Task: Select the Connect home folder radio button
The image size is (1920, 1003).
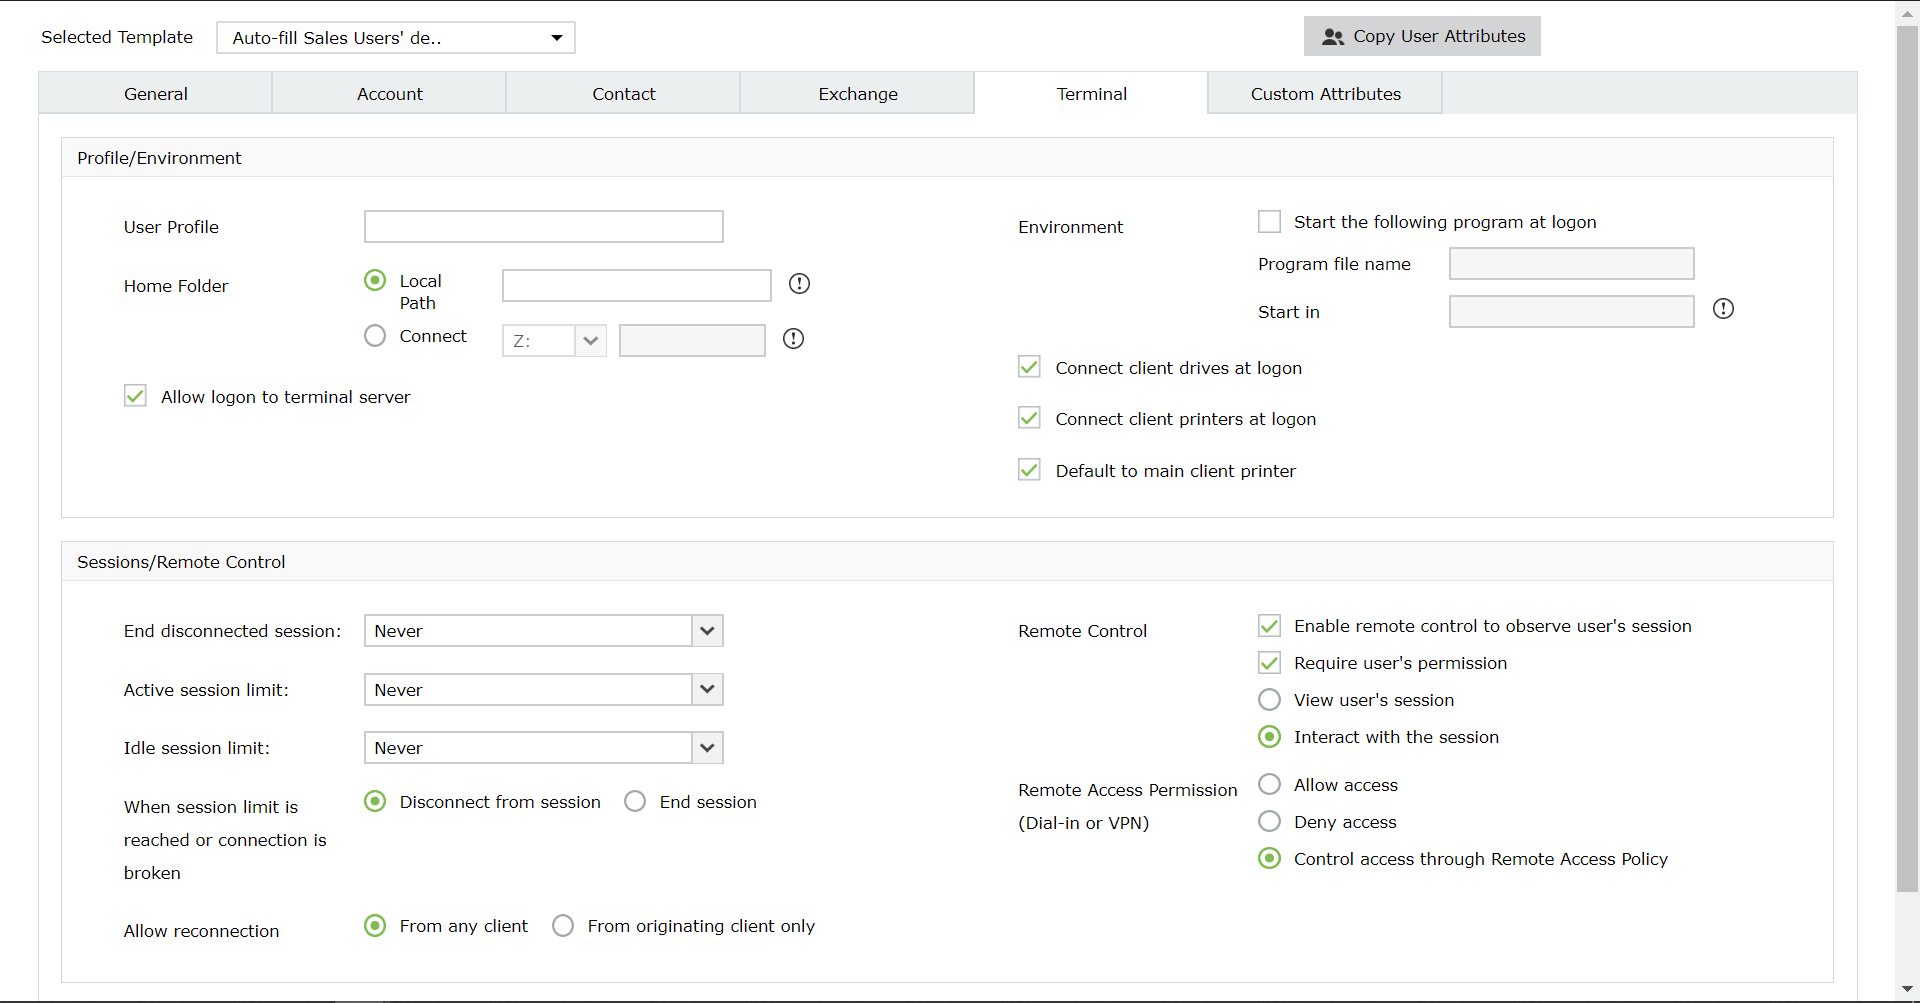Action: tap(375, 336)
